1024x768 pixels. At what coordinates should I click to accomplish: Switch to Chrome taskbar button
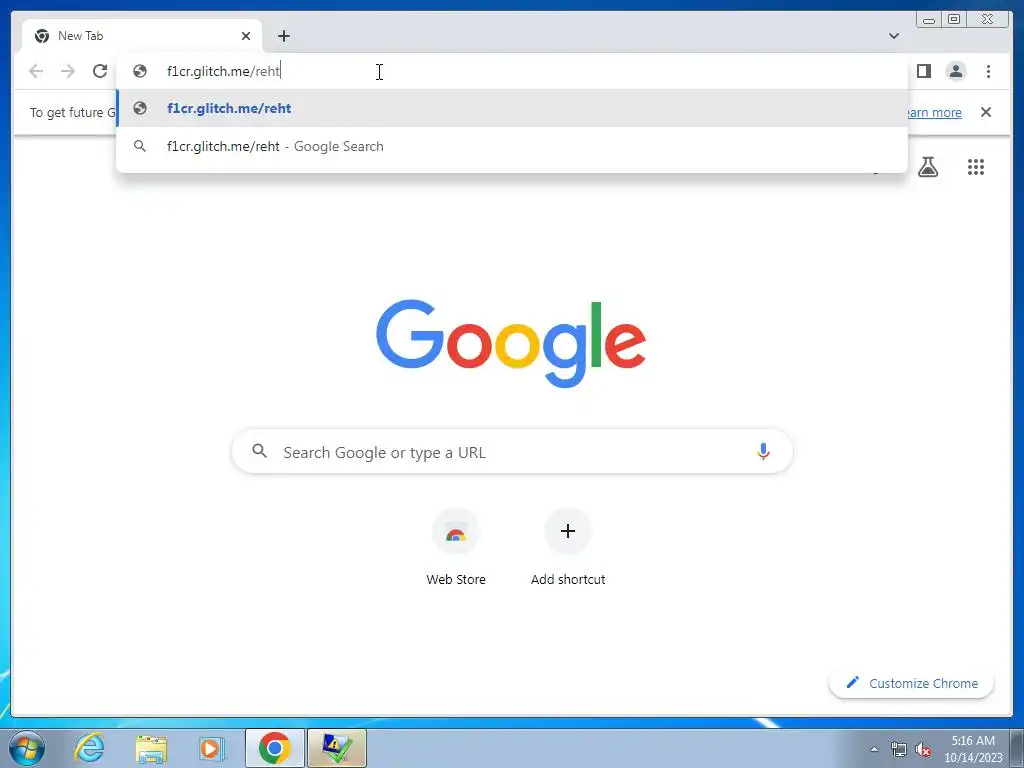coord(274,748)
